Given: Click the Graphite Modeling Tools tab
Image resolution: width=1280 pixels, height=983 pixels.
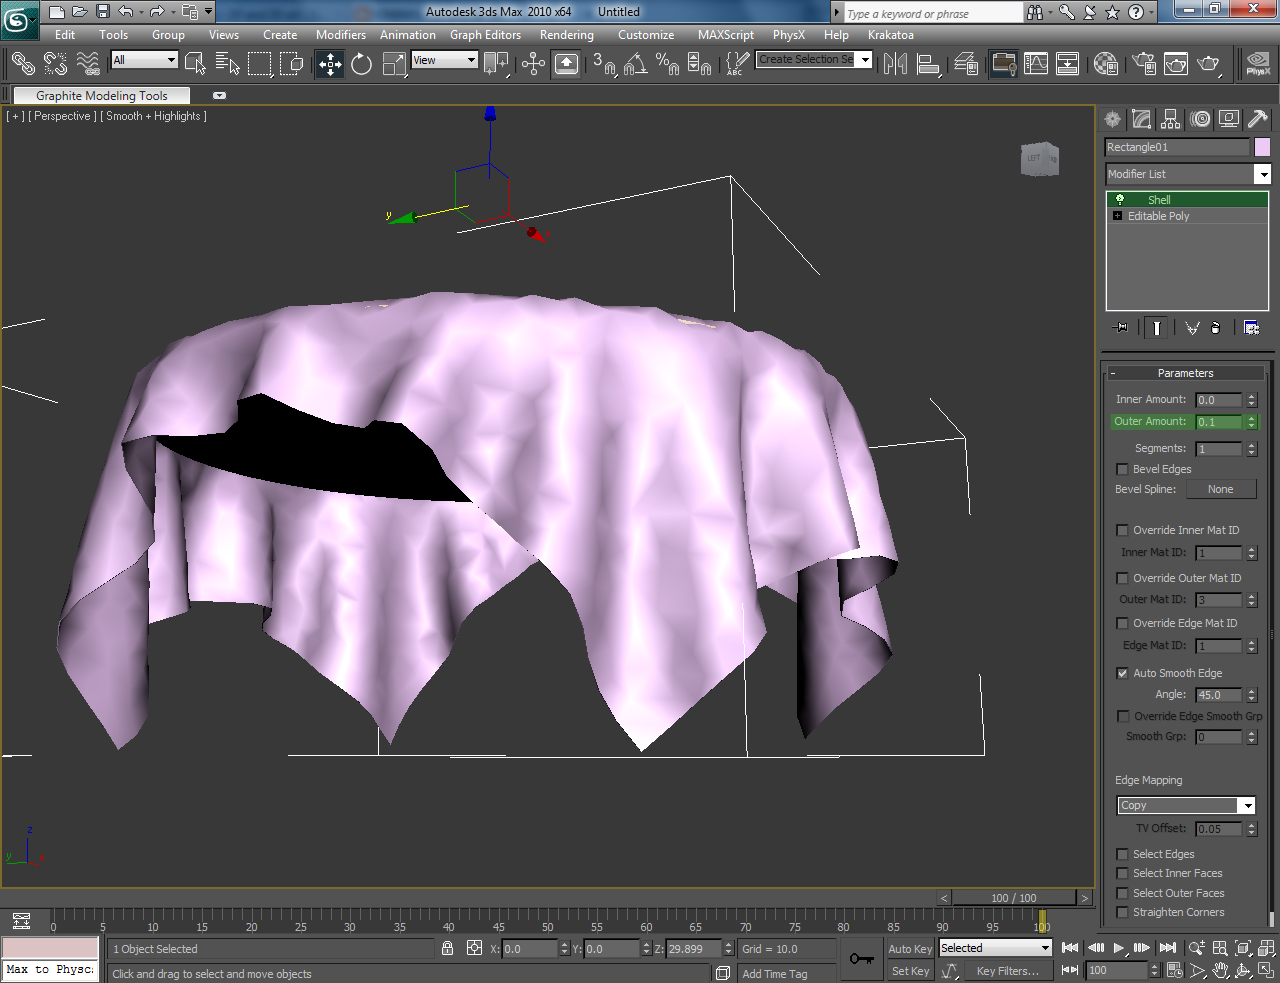Looking at the screenshot, I should 100,95.
